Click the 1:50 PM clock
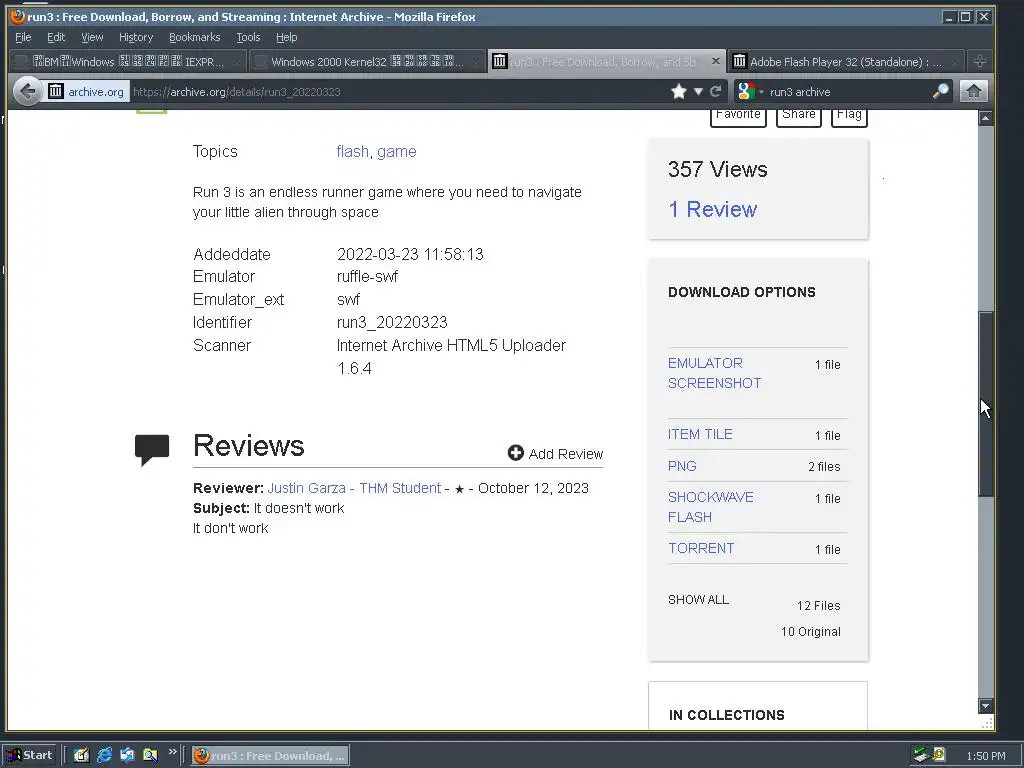Image resolution: width=1024 pixels, height=768 pixels. (985, 756)
